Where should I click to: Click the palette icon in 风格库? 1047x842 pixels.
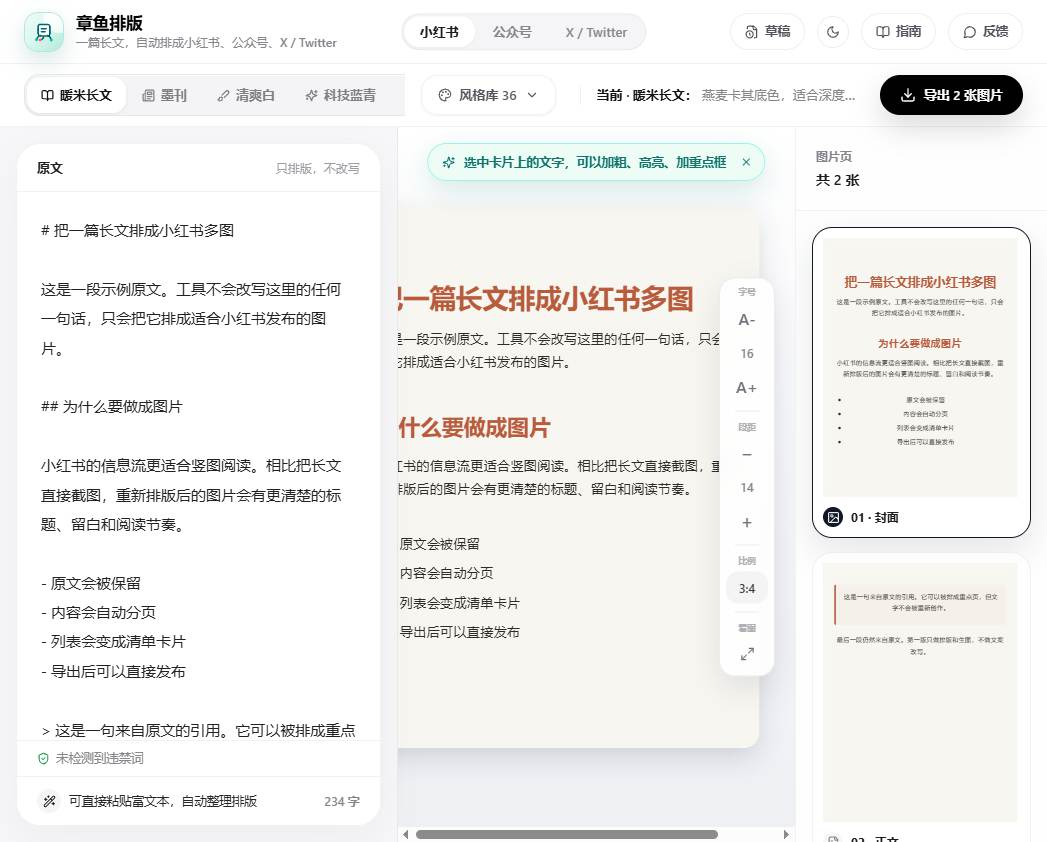(445, 95)
